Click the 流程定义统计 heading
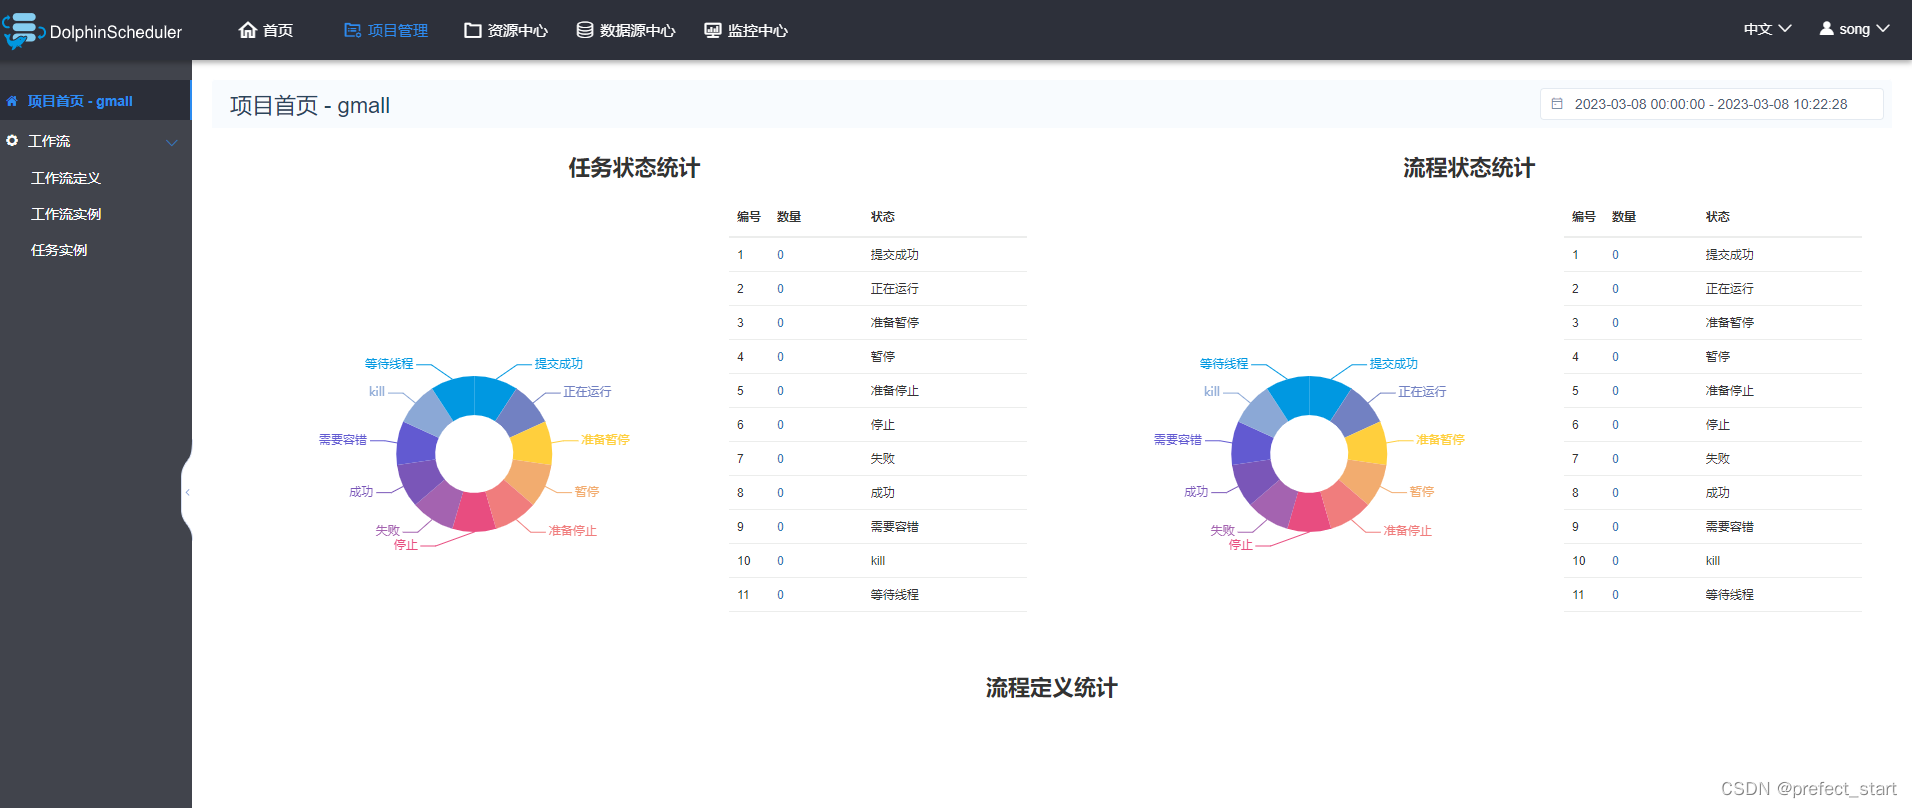The image size is (1912, 808). pos(1052,688)
